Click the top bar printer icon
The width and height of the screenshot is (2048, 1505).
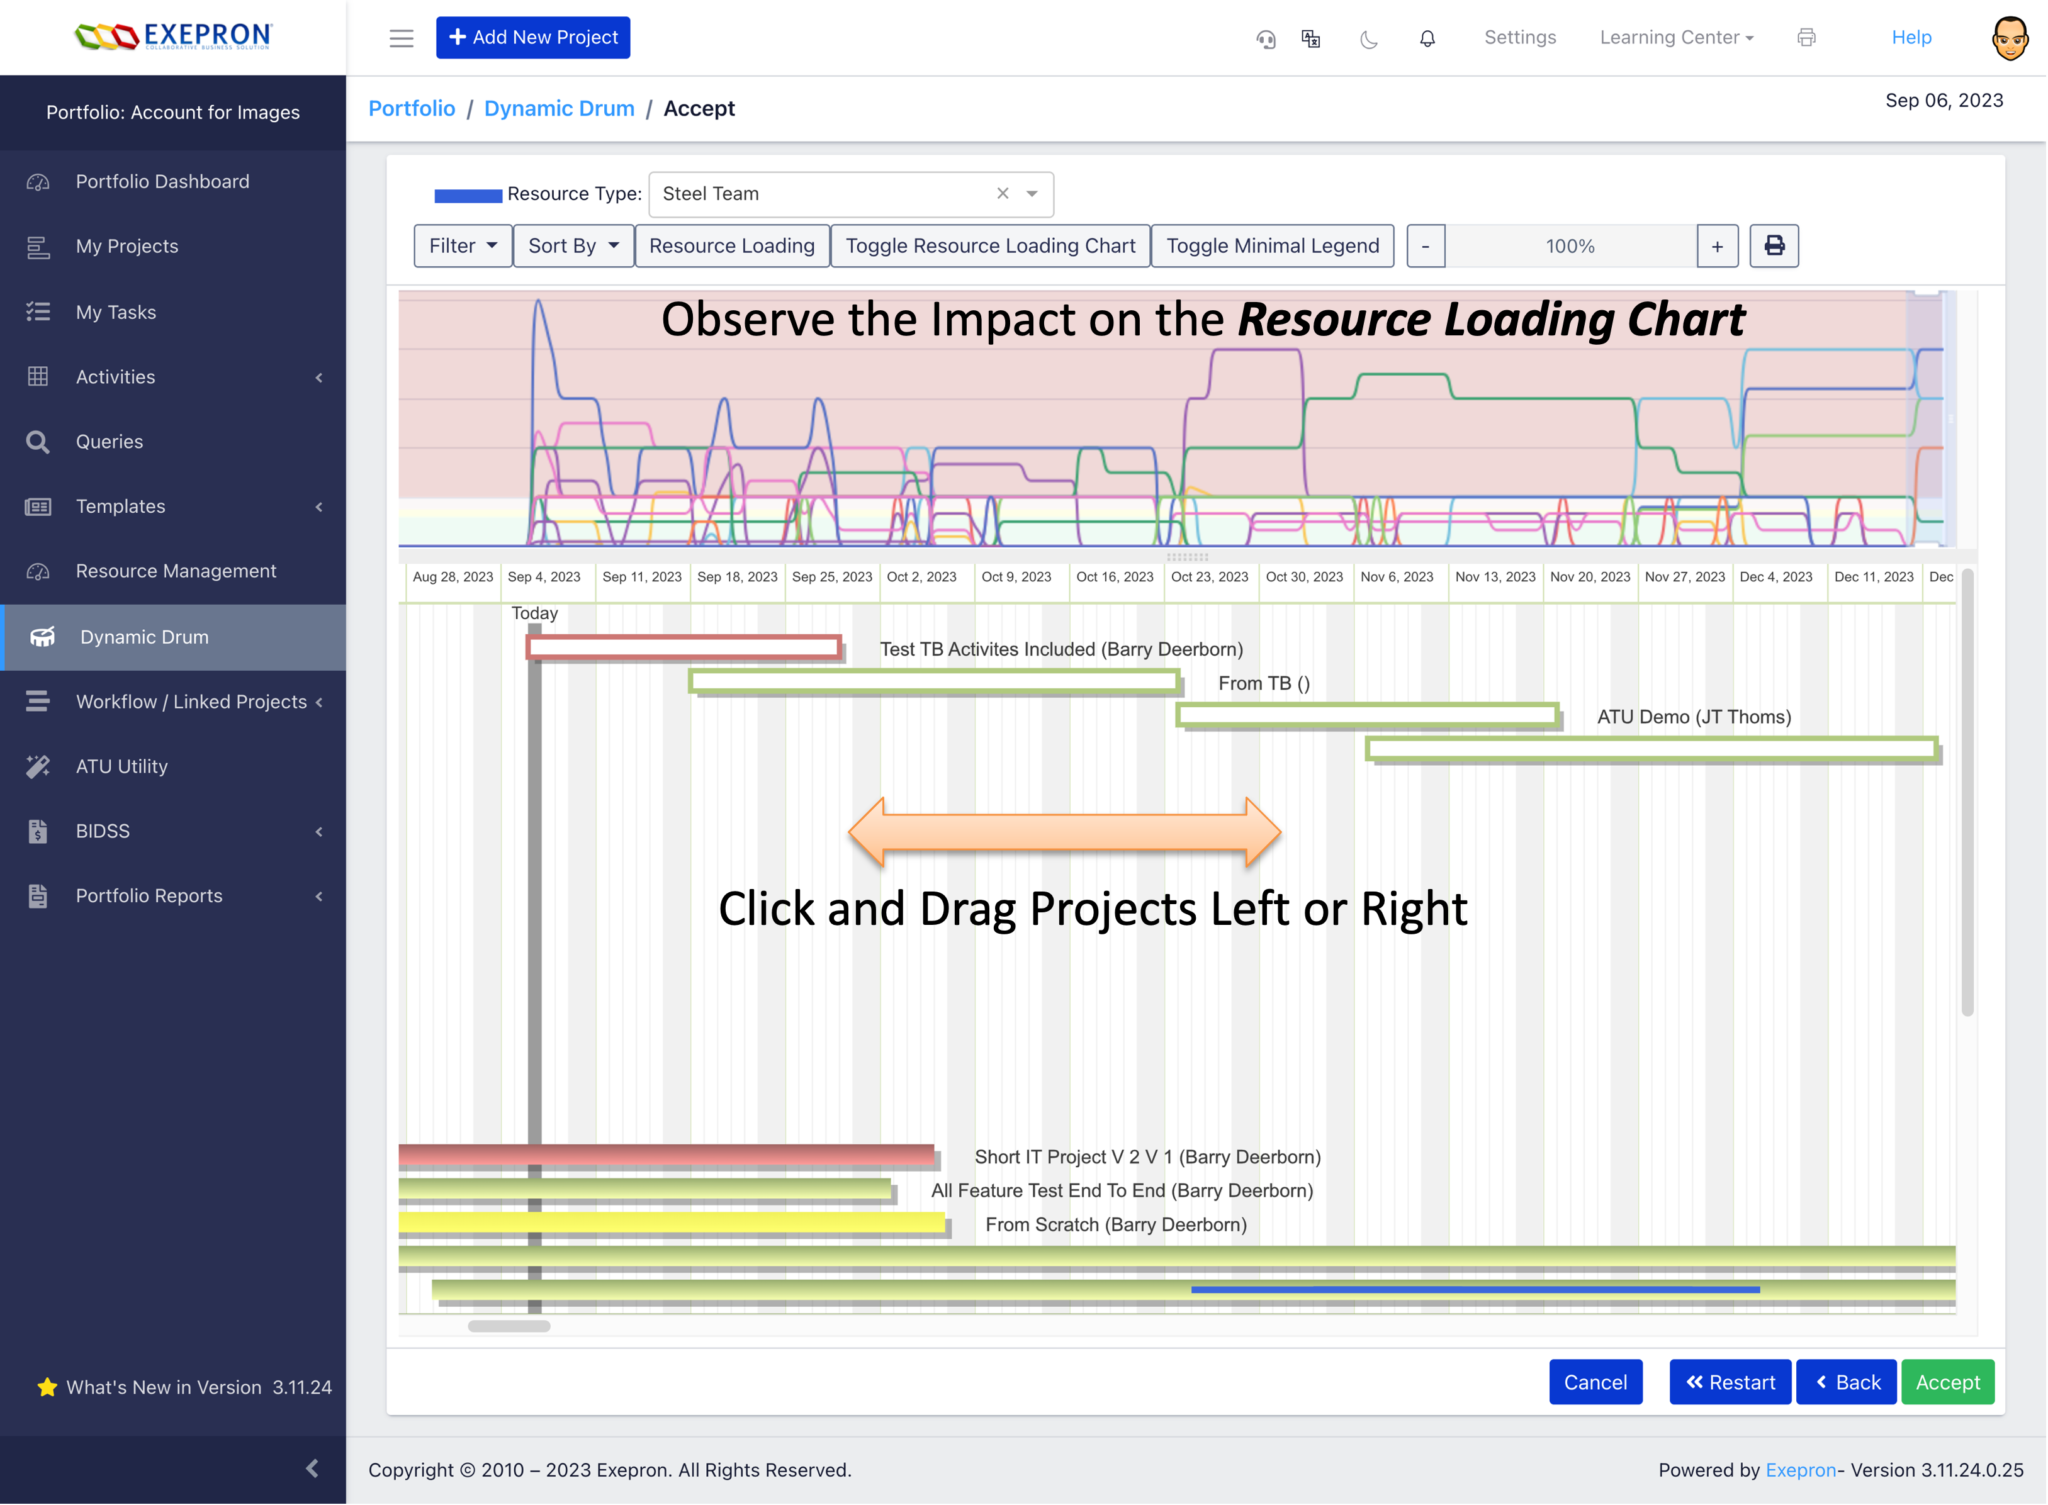pos(1806,38)
